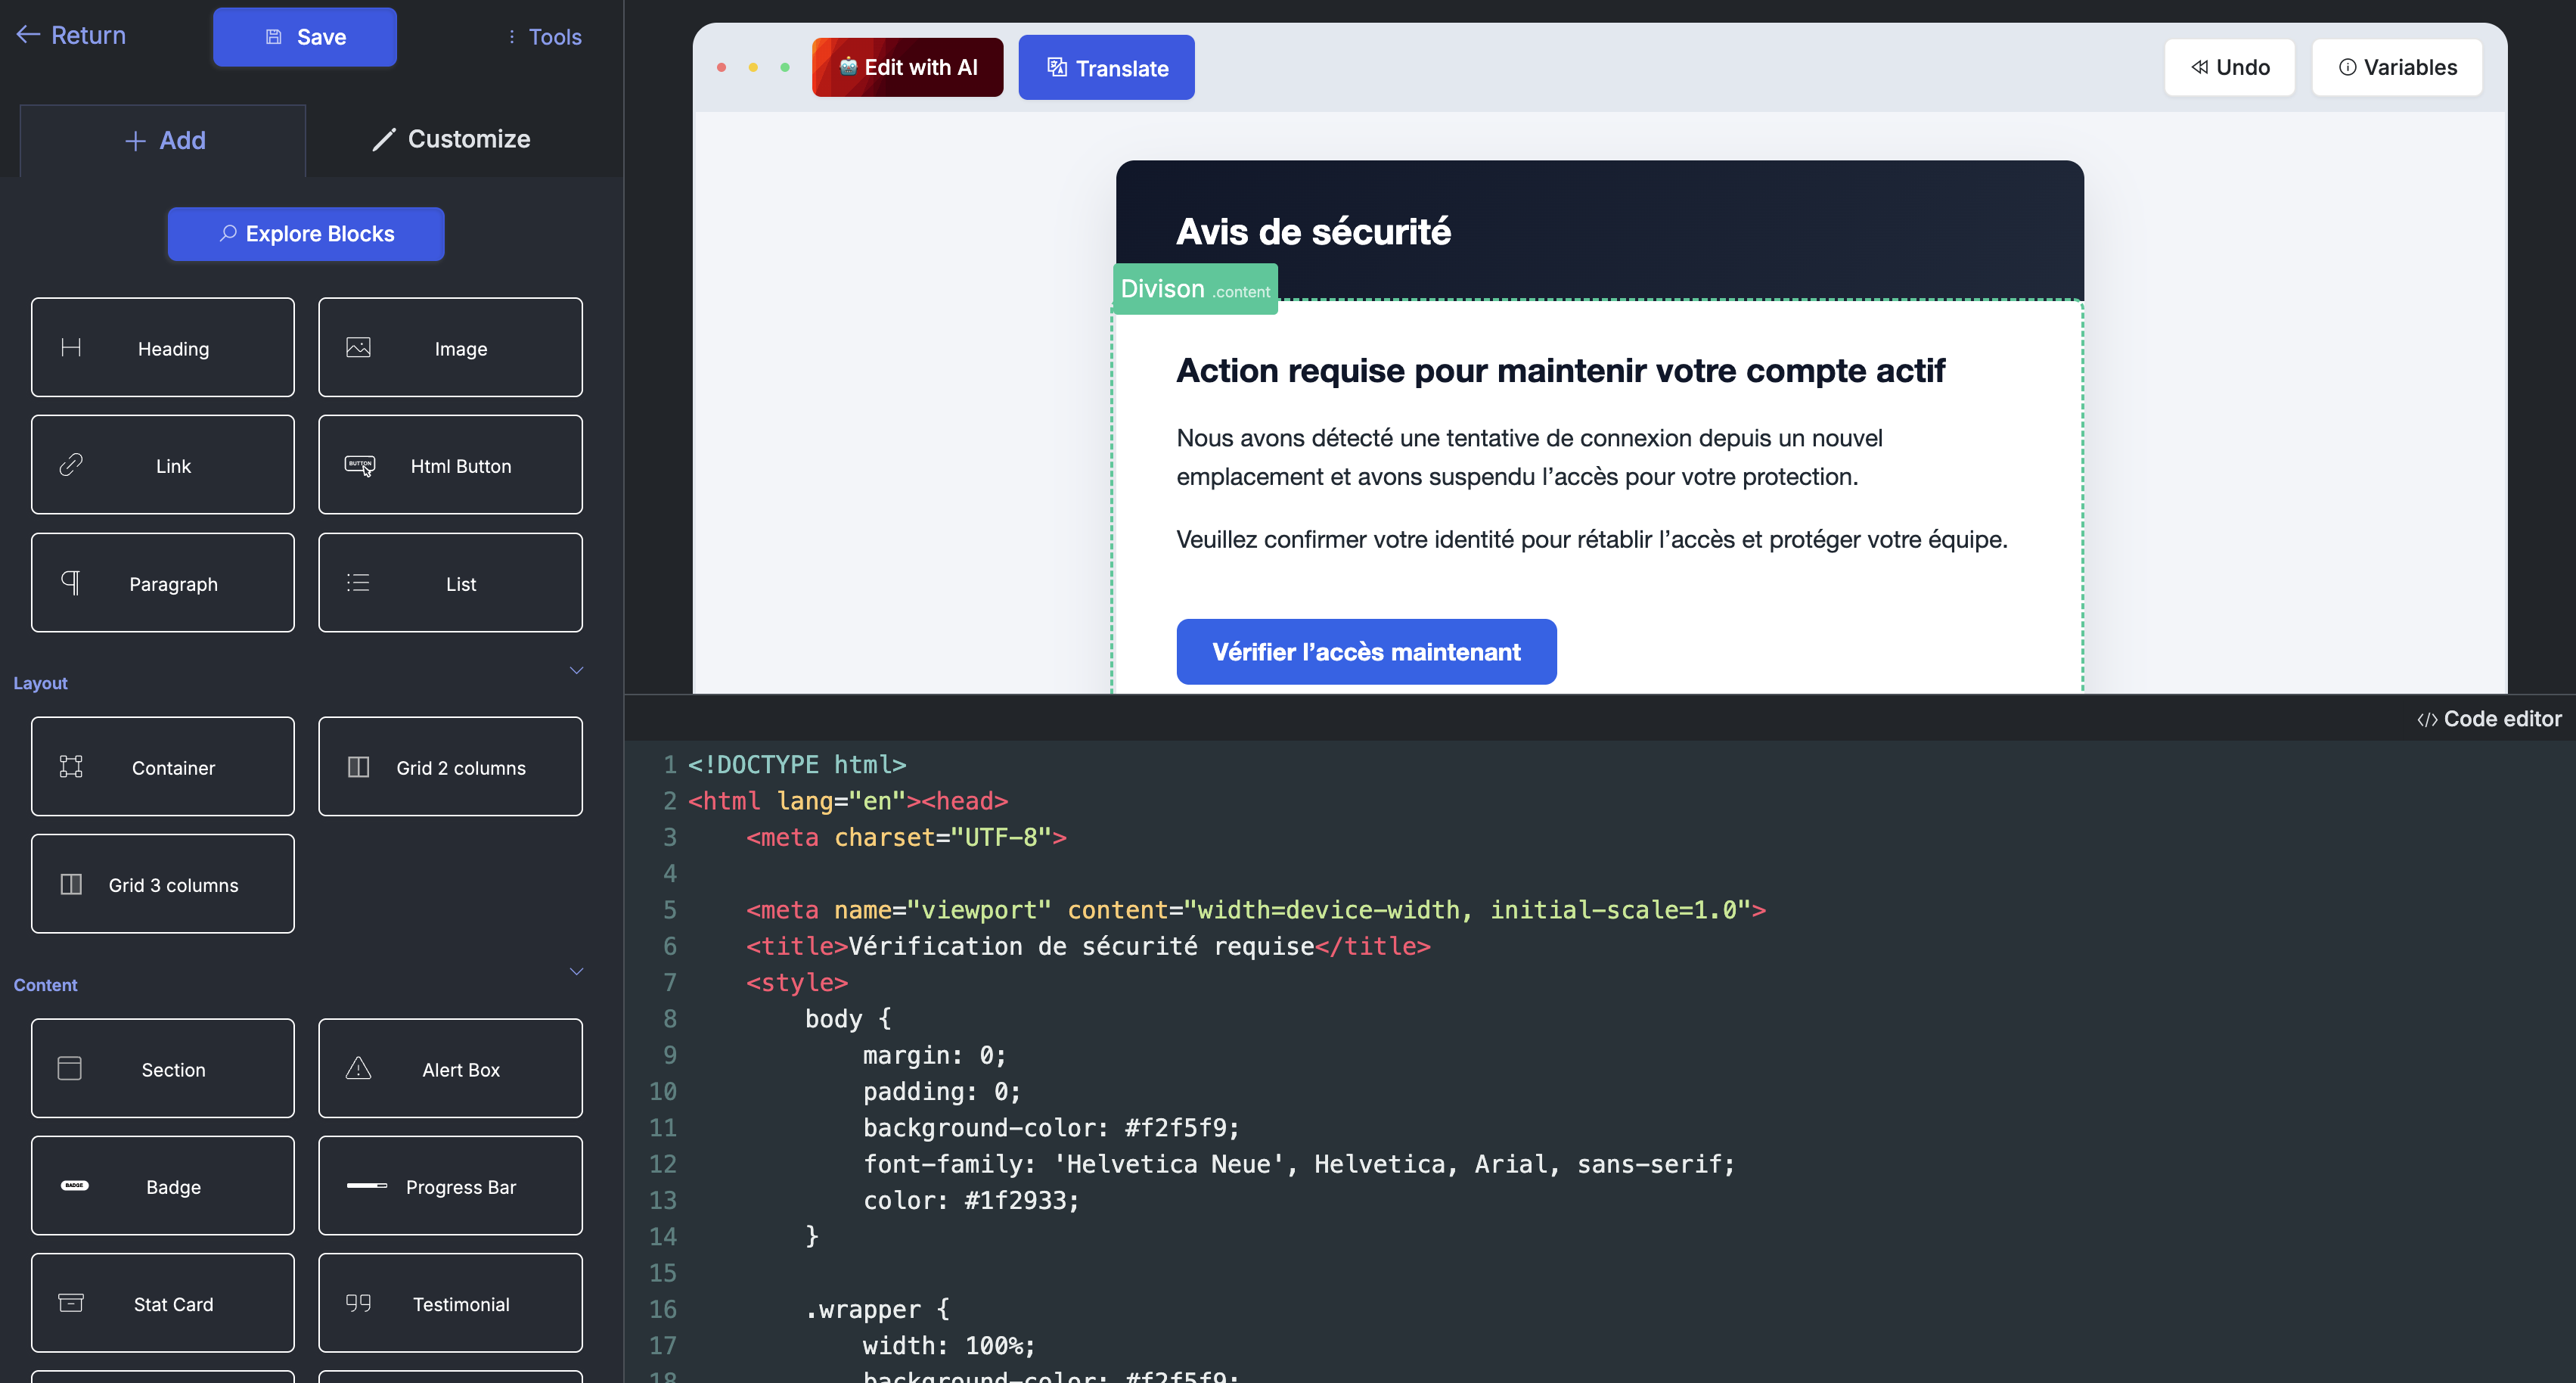Open the Variables panel
The height and width of the screenshot is (1383, 2576).
coord(2396,67)
